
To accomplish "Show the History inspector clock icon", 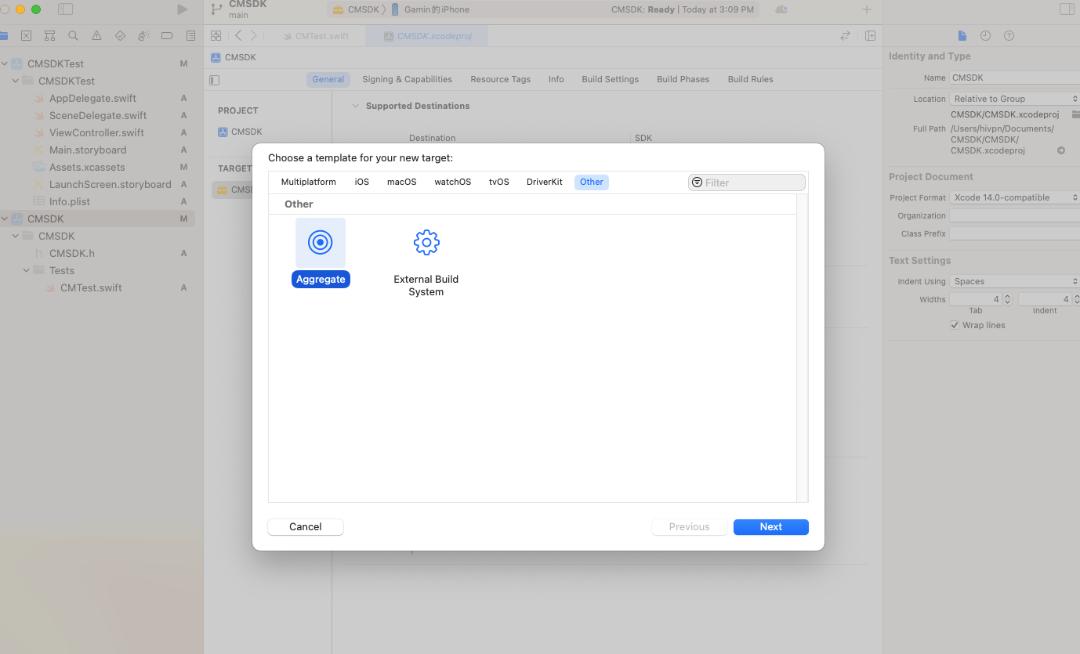I will [x=986, y=36].
